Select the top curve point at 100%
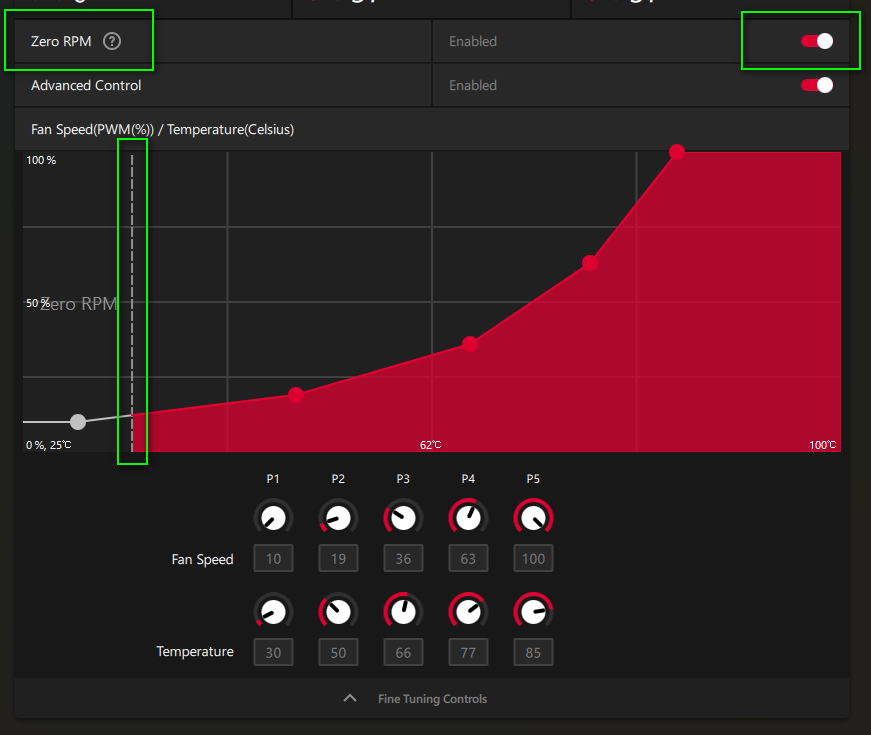Viewport: 871px width, 735px height. click(677, 152)
